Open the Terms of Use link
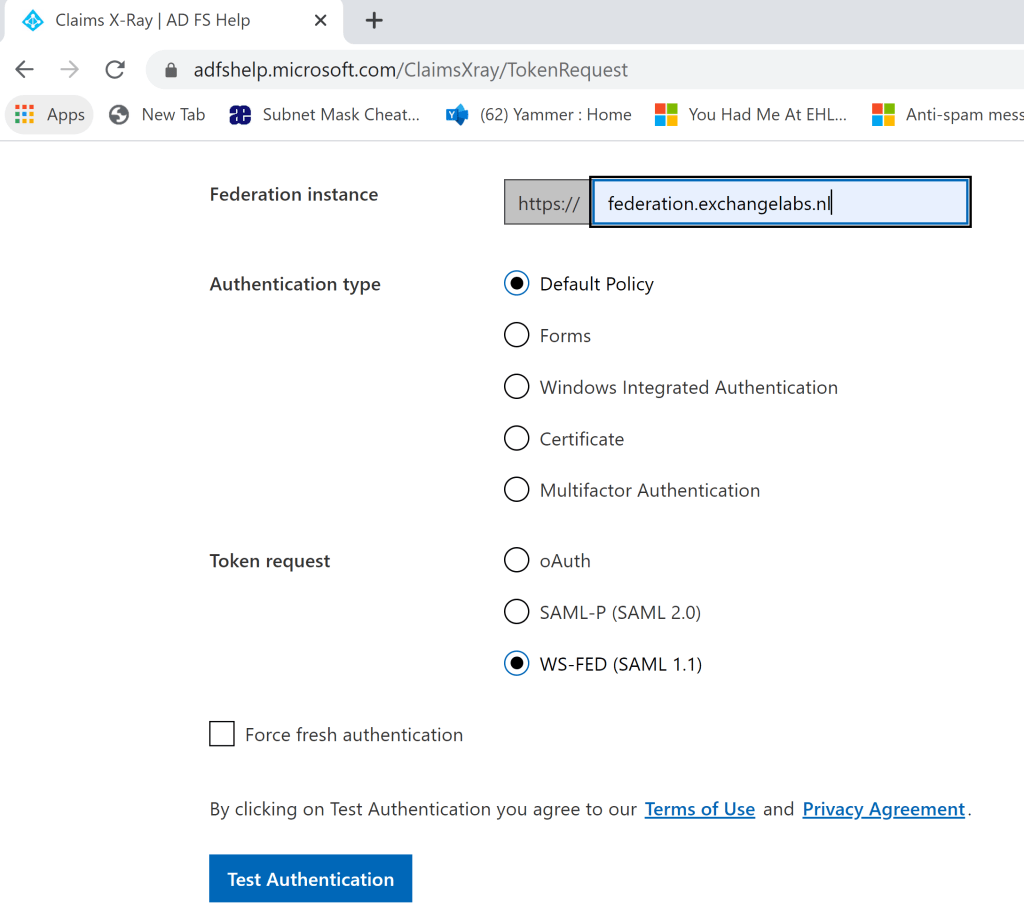 pyautogui.click(x=699, y=809)
